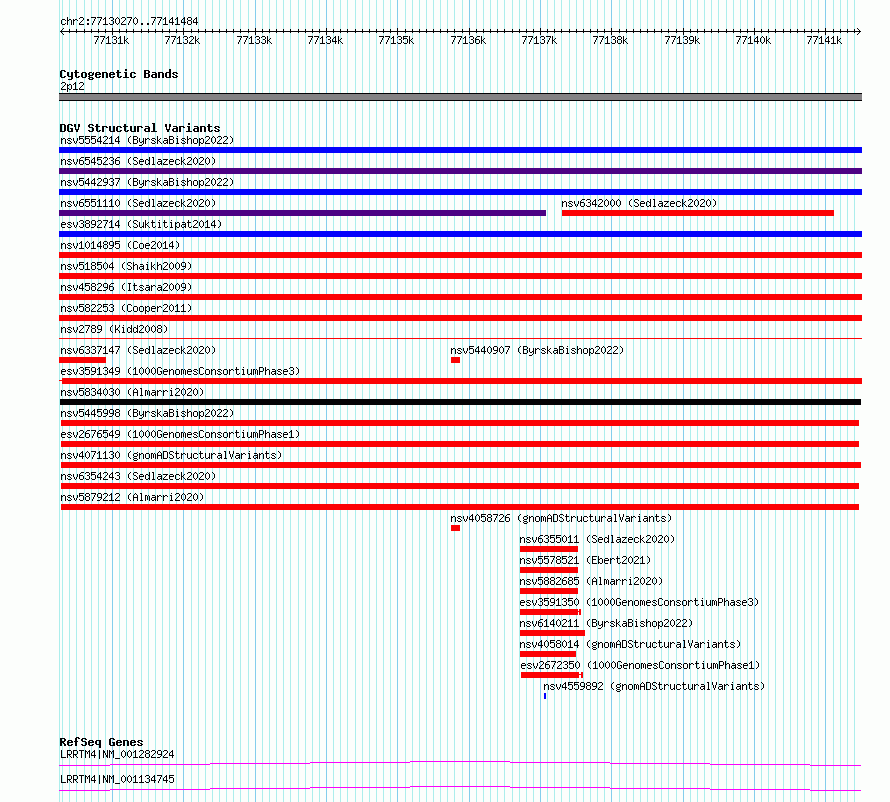Select the LRRTM4|NM_001134745 gene label

coord(117,779)
